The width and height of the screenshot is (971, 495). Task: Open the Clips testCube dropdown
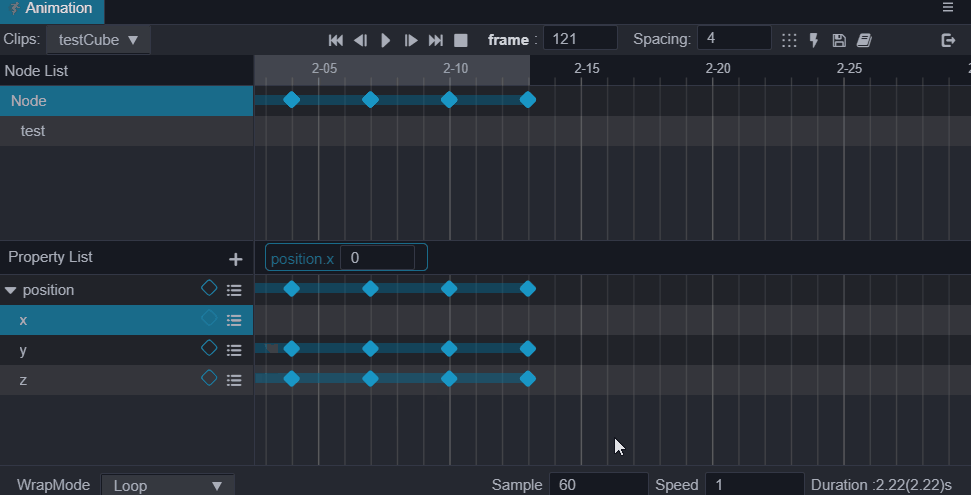98,40
